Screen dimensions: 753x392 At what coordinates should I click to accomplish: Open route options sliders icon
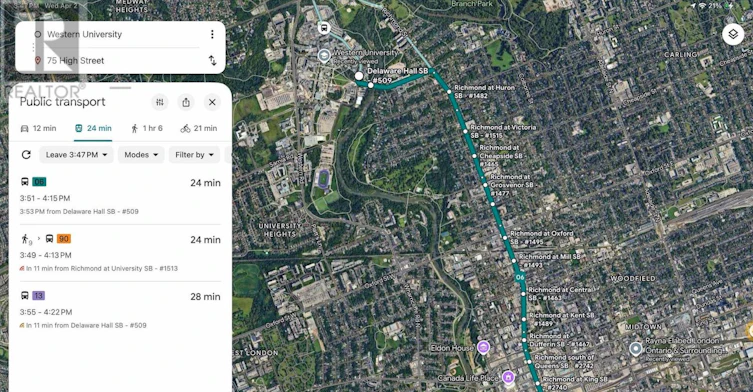click(x=160, y=102)
